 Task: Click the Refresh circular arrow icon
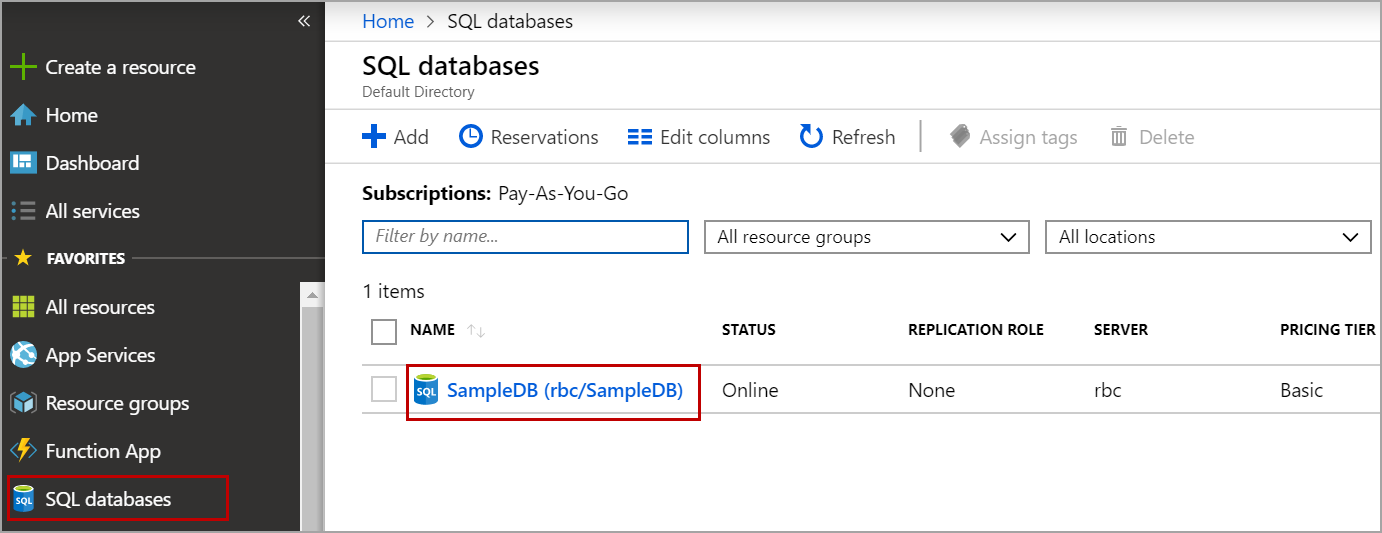811,137
